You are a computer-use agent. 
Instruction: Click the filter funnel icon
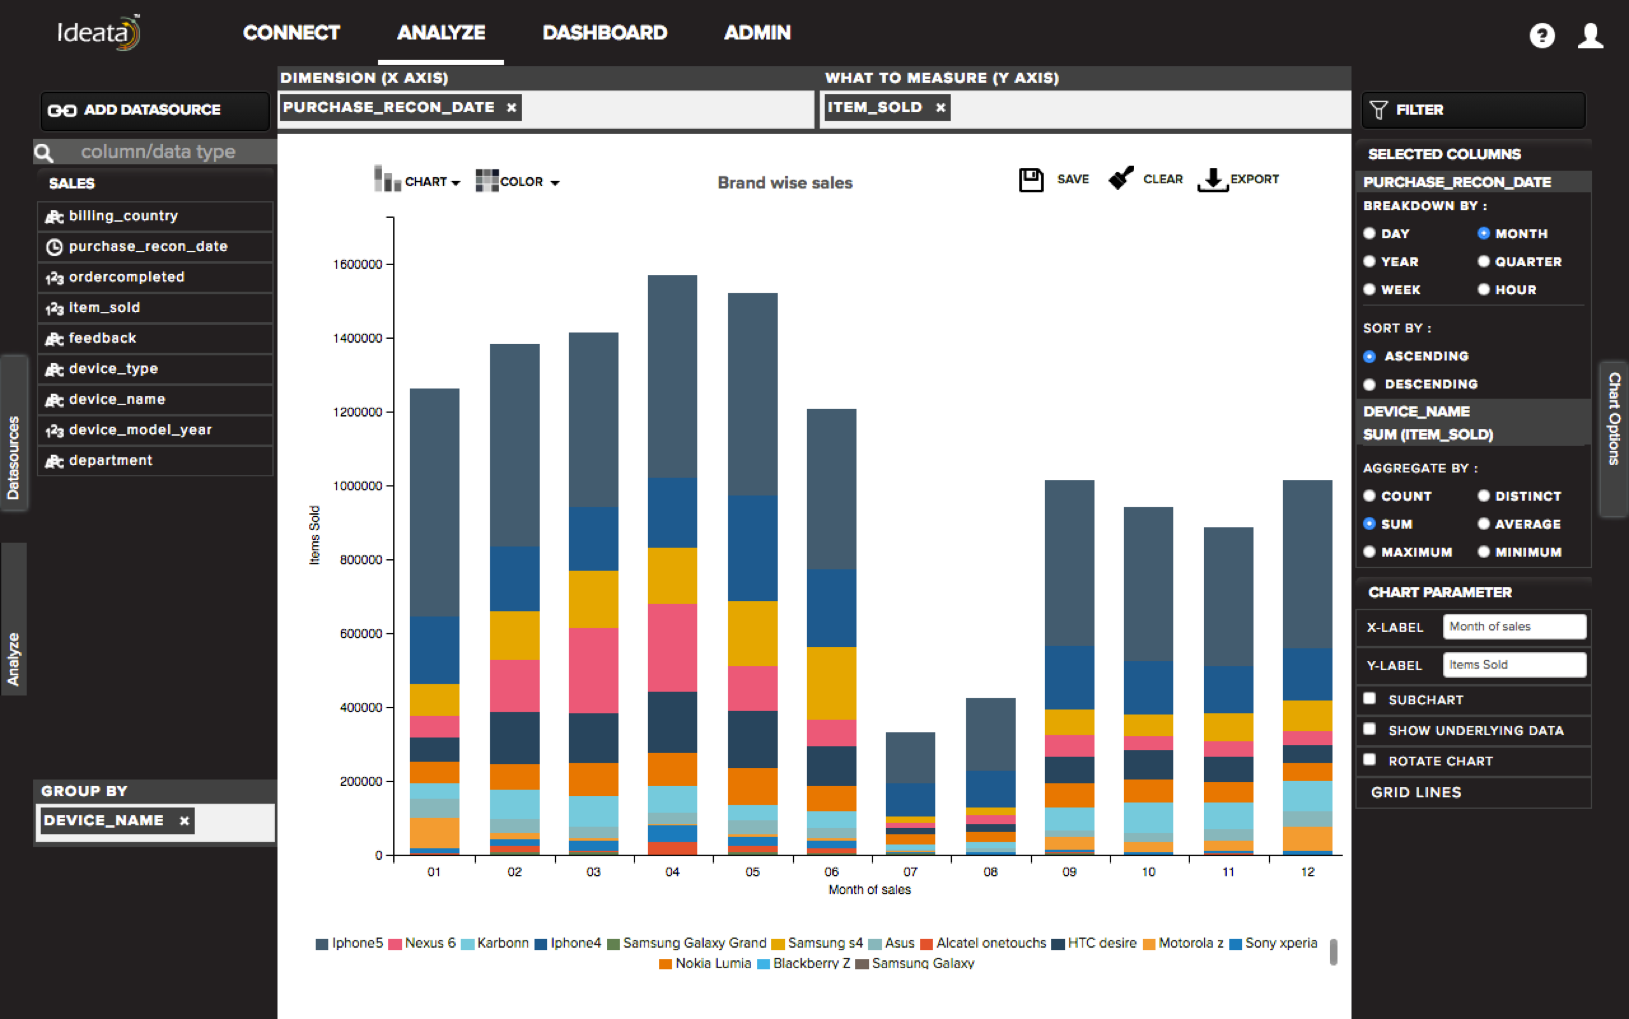pyautogui.click(x=1378, y=110)
